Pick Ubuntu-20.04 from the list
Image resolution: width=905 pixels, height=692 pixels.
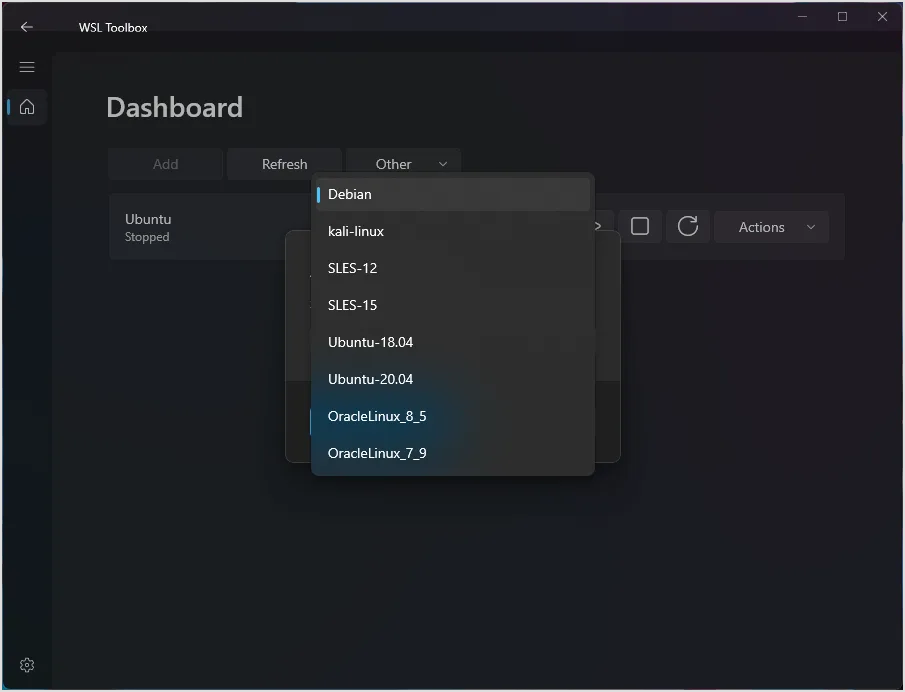(x=452, y=379)
